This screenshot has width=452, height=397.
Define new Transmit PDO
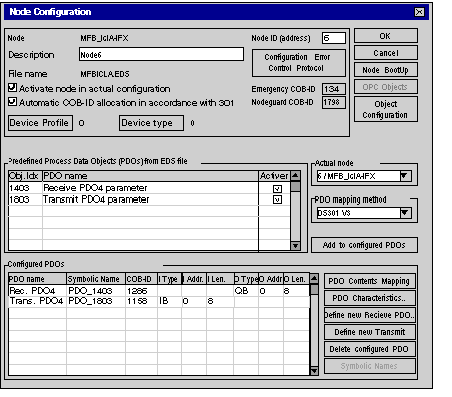click(370, 332)
